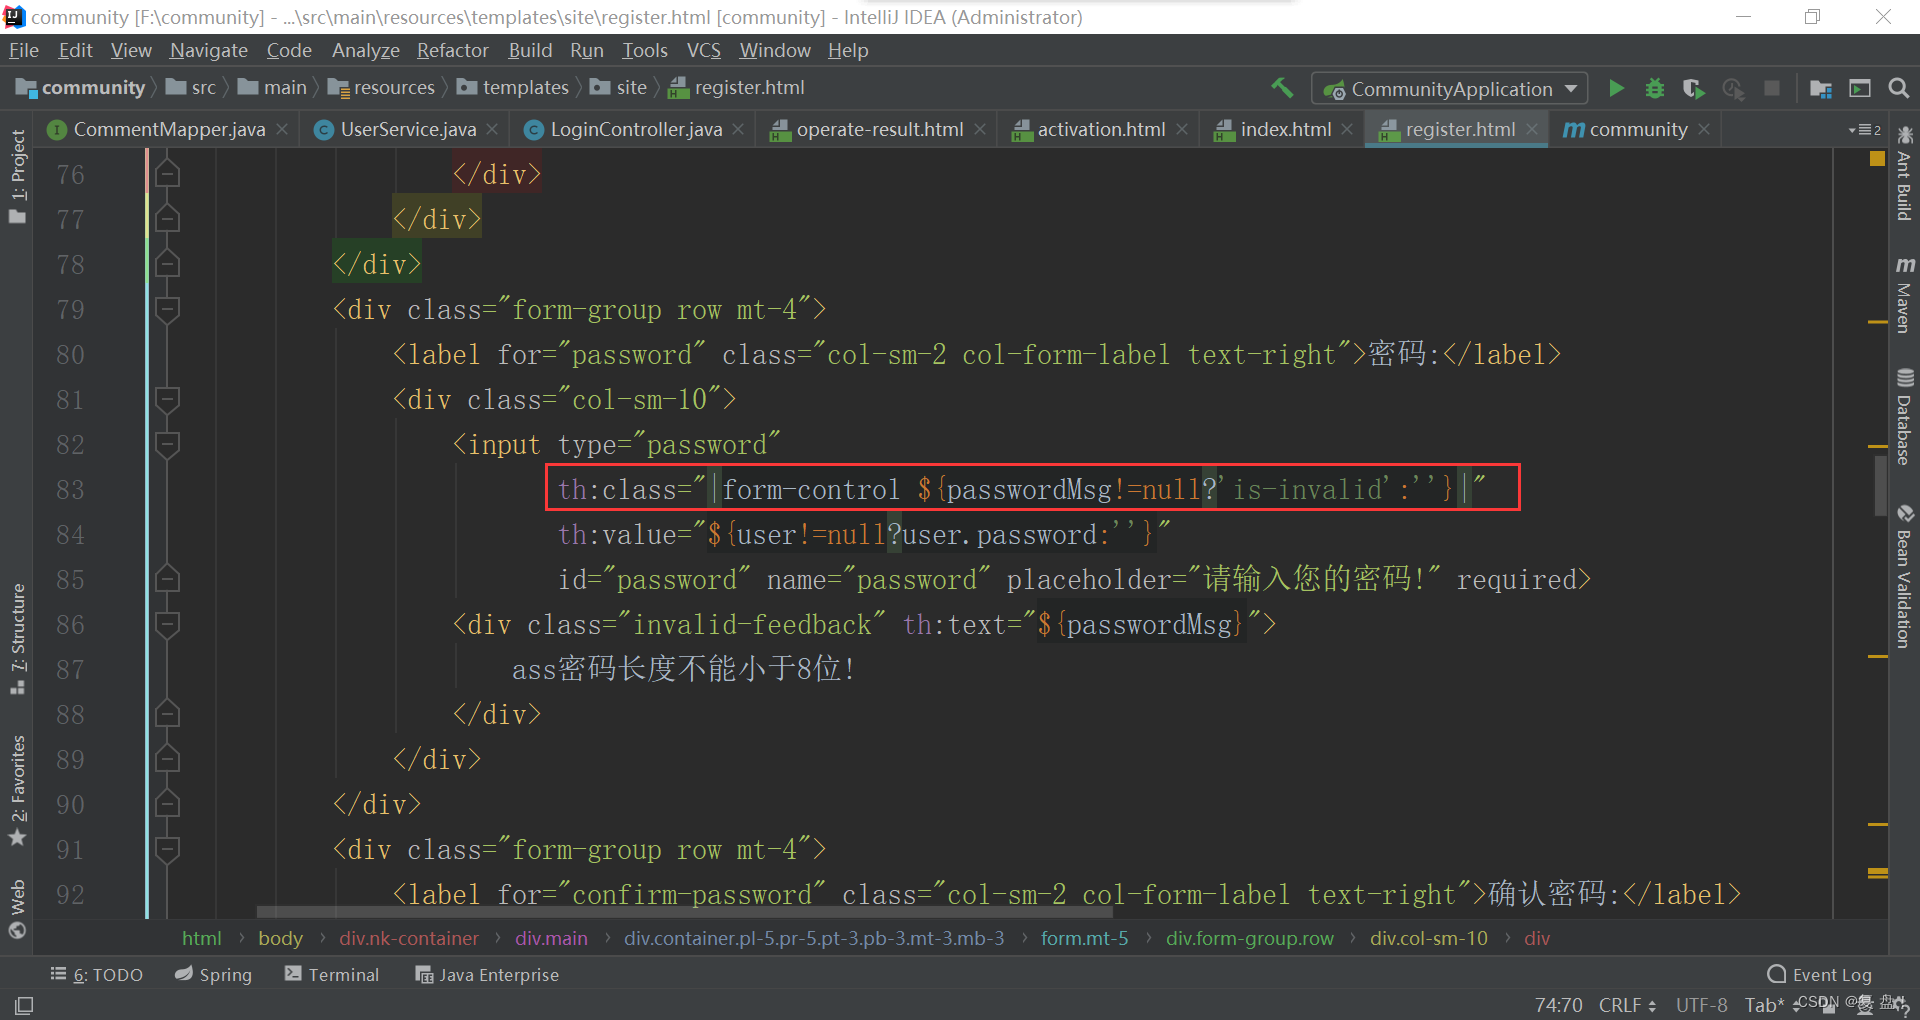This screenshot has width=1920, height=1020.
Task: Open the Navigate menu
Action: 208,50
